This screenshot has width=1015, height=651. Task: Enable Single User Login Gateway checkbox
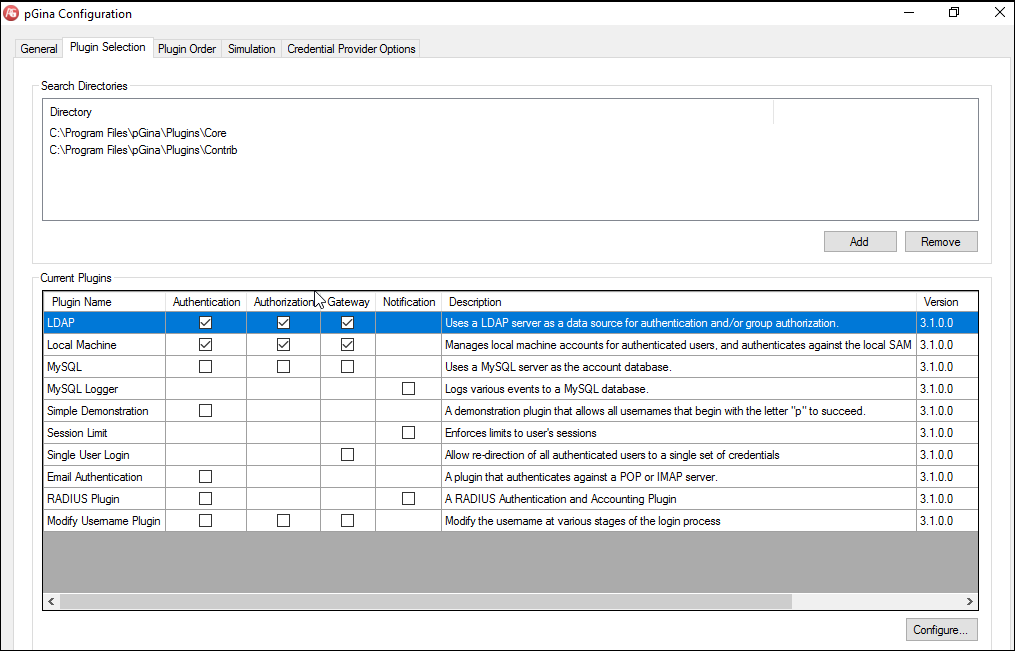pyautogui.click(x=348, y=454)
